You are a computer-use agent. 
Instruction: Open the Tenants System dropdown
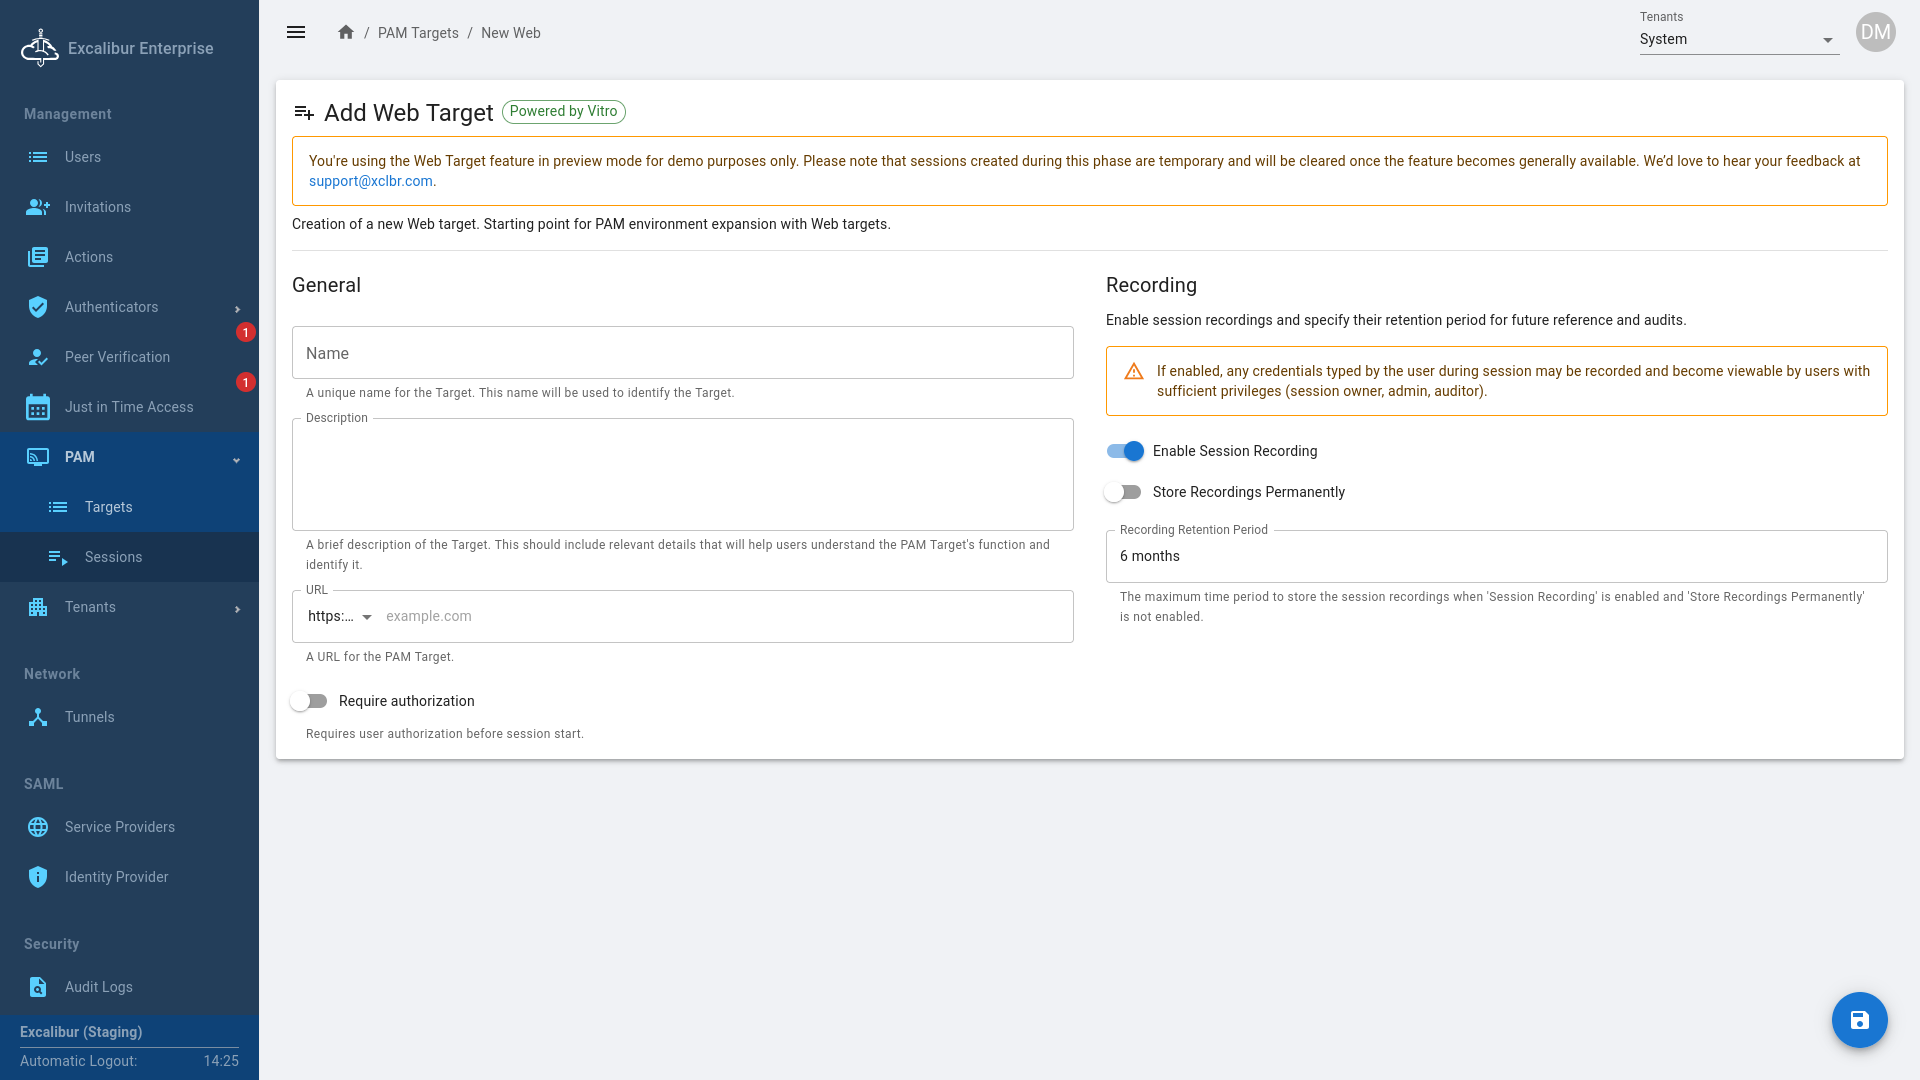[1738, 40]
